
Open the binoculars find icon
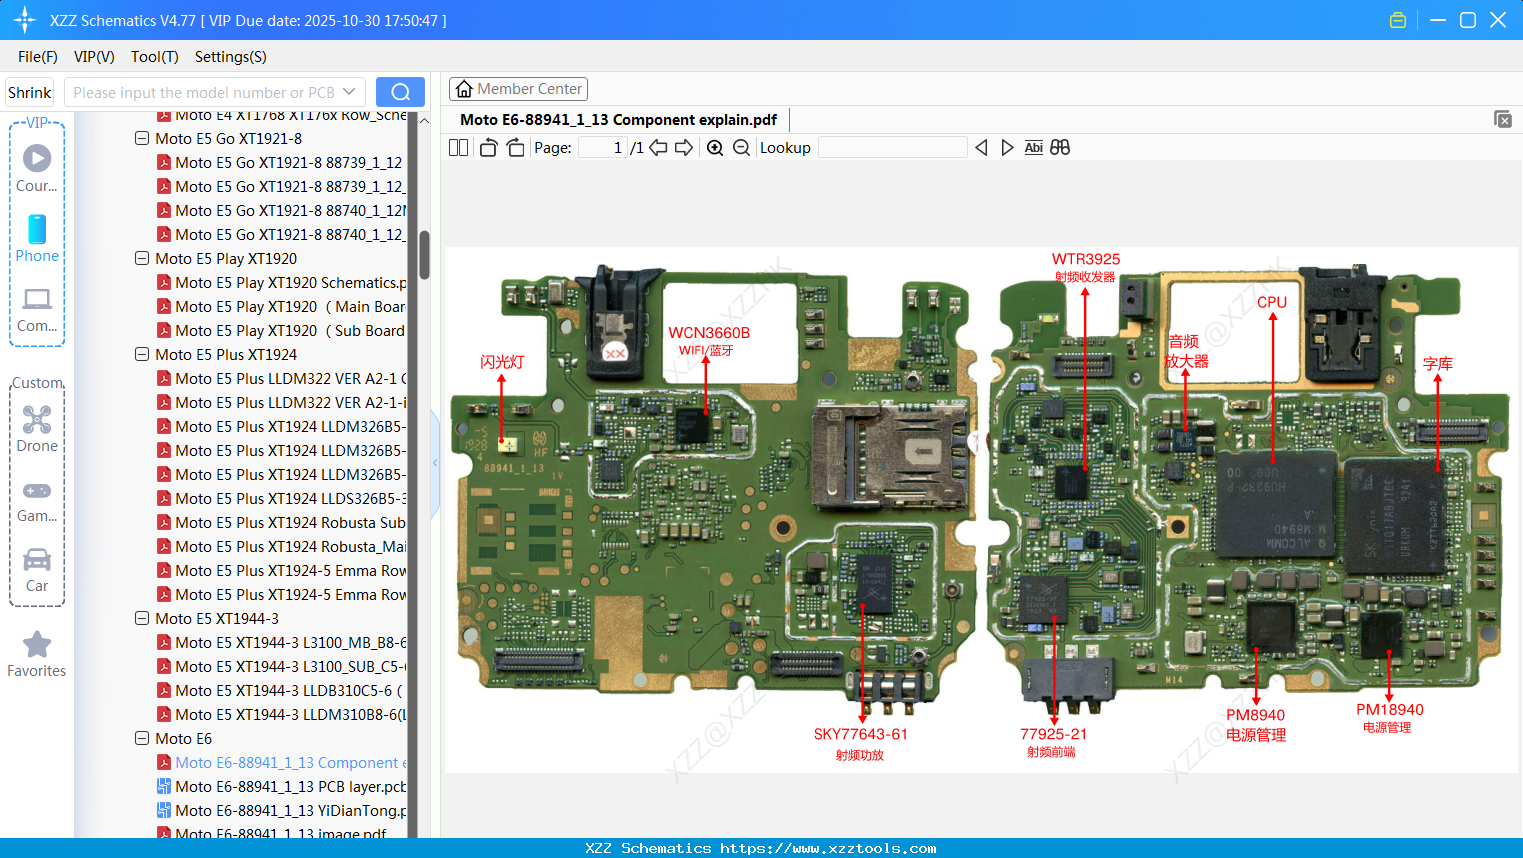[x=1060, y=147]
